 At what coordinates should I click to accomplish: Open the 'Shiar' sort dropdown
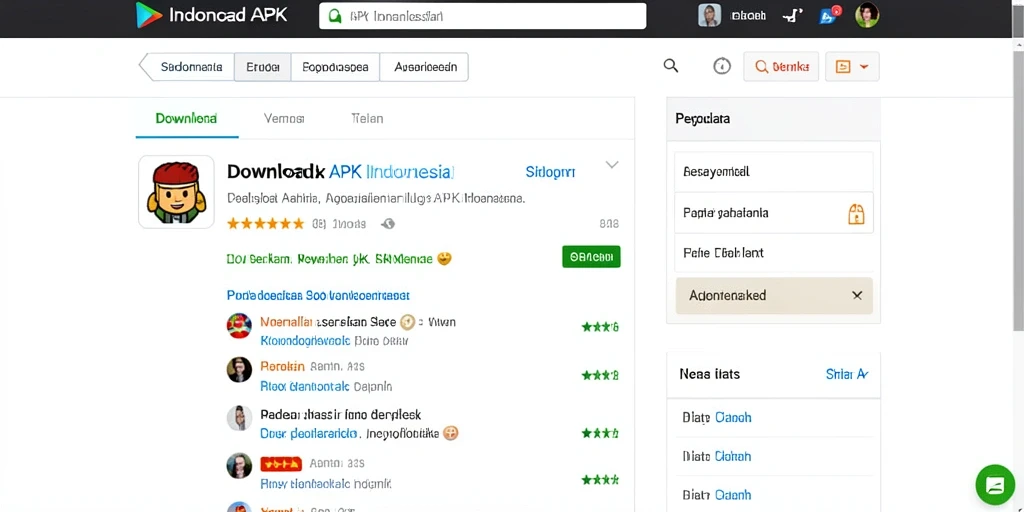point(847,374)
